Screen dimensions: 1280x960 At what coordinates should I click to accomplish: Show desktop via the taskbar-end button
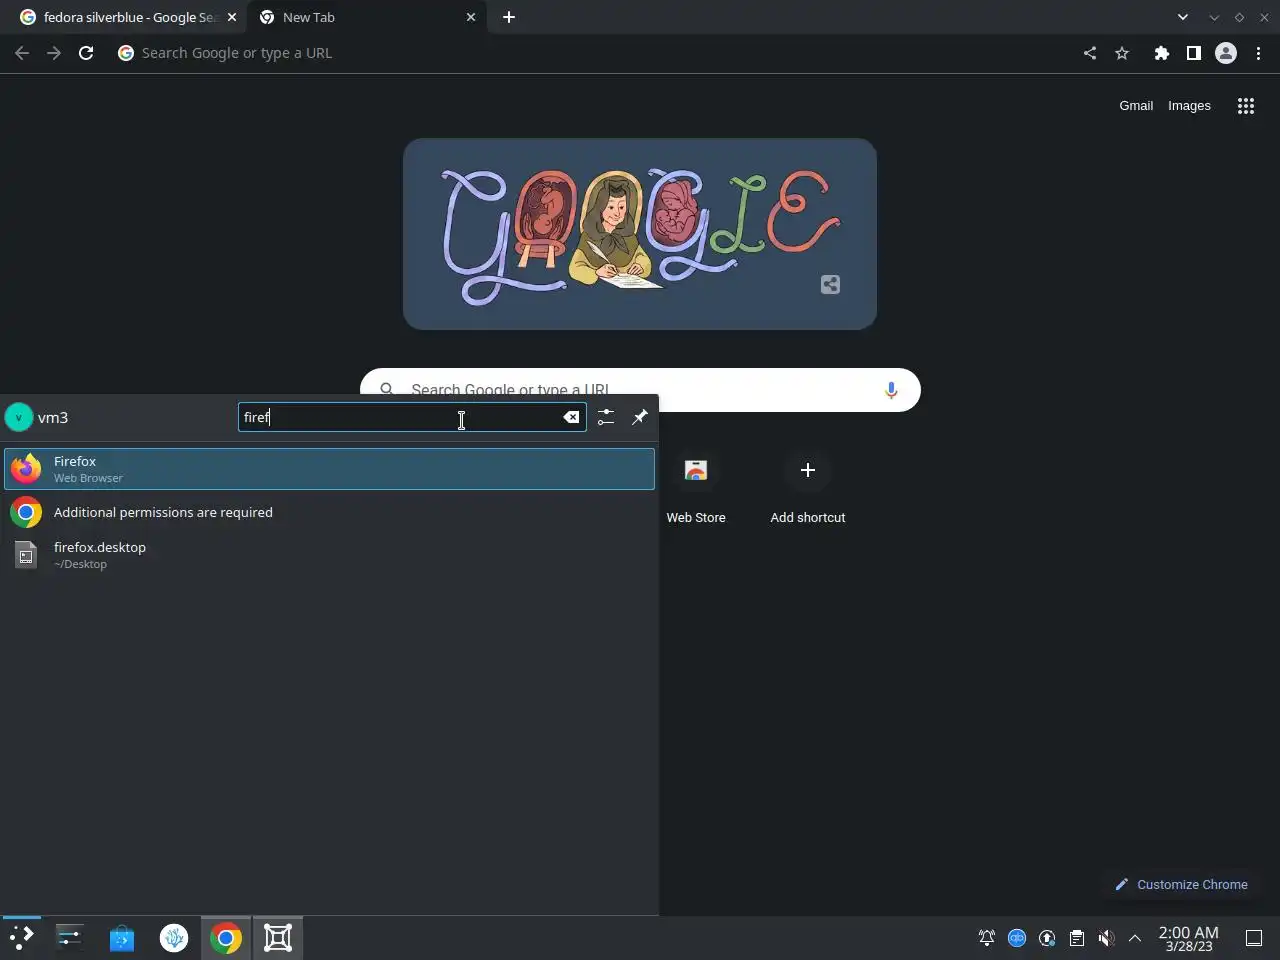(x=1254, y=938)
